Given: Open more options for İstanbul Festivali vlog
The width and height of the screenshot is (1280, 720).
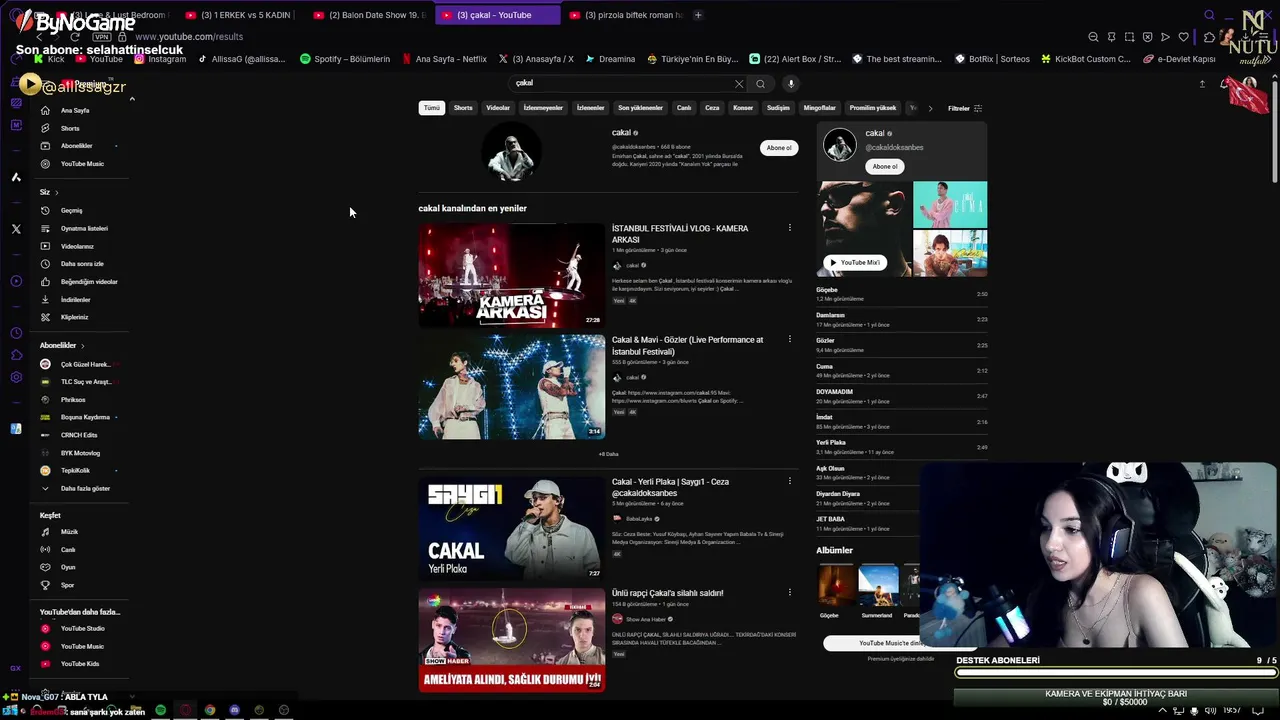Looking at the screenshot, I should tap(789, 228).
